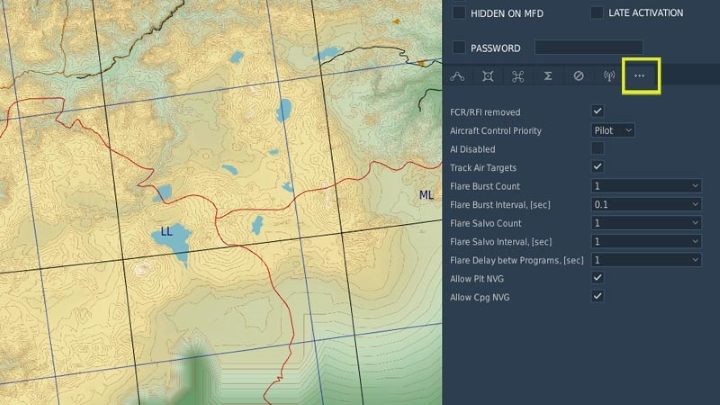The image size is (720, 405).
Task: Click the Failures circle-slash icon
Action: point(578,76)
